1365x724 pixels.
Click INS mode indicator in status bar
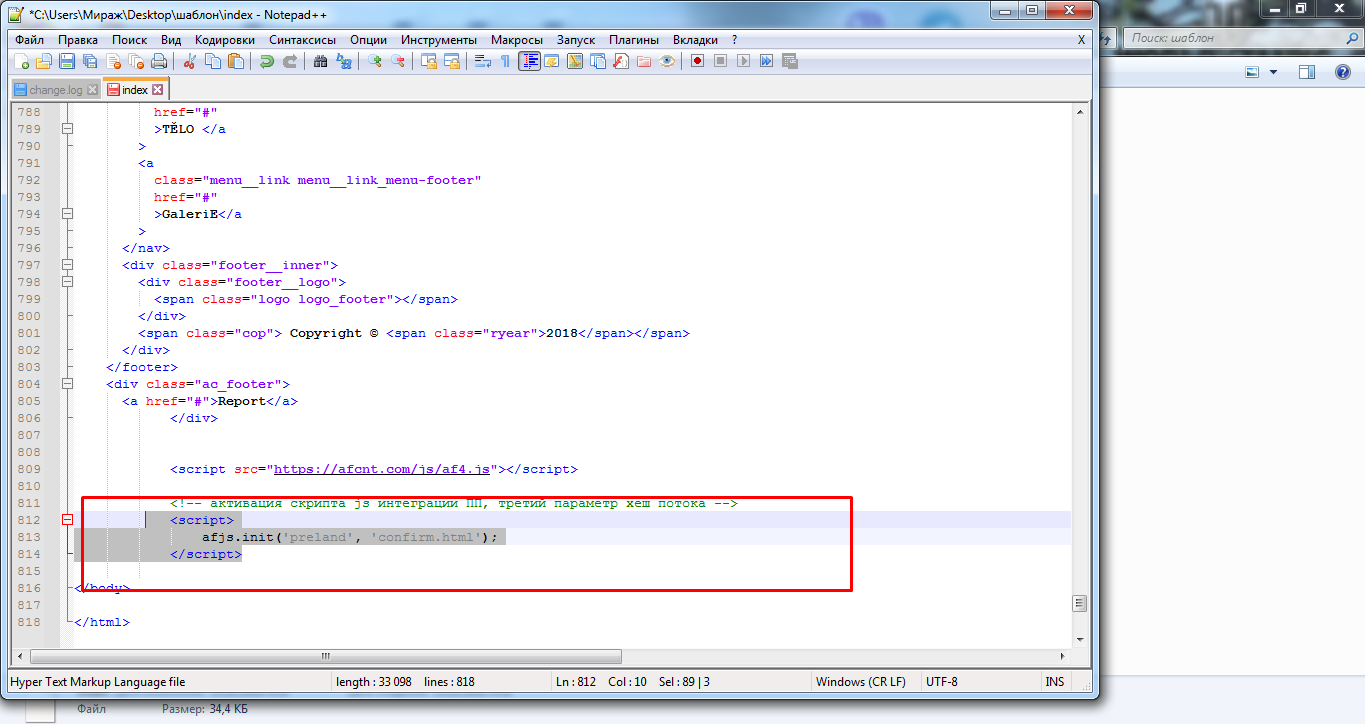click(x=1055, y=682)
